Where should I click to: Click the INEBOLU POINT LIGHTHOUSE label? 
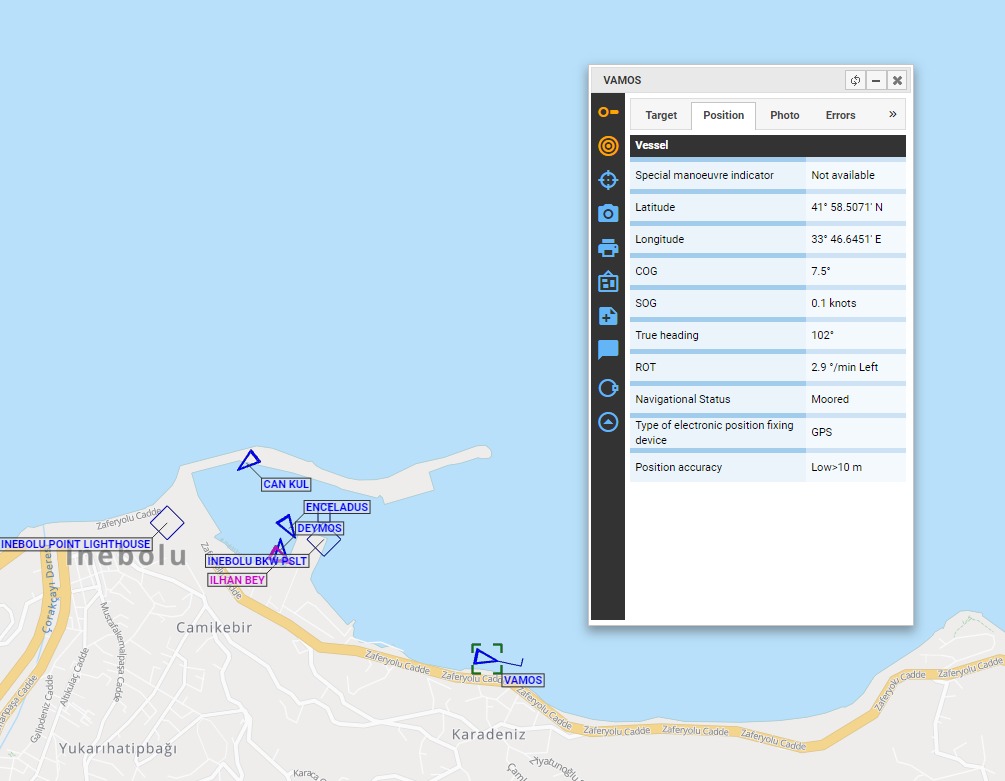(x=76, y=544)
